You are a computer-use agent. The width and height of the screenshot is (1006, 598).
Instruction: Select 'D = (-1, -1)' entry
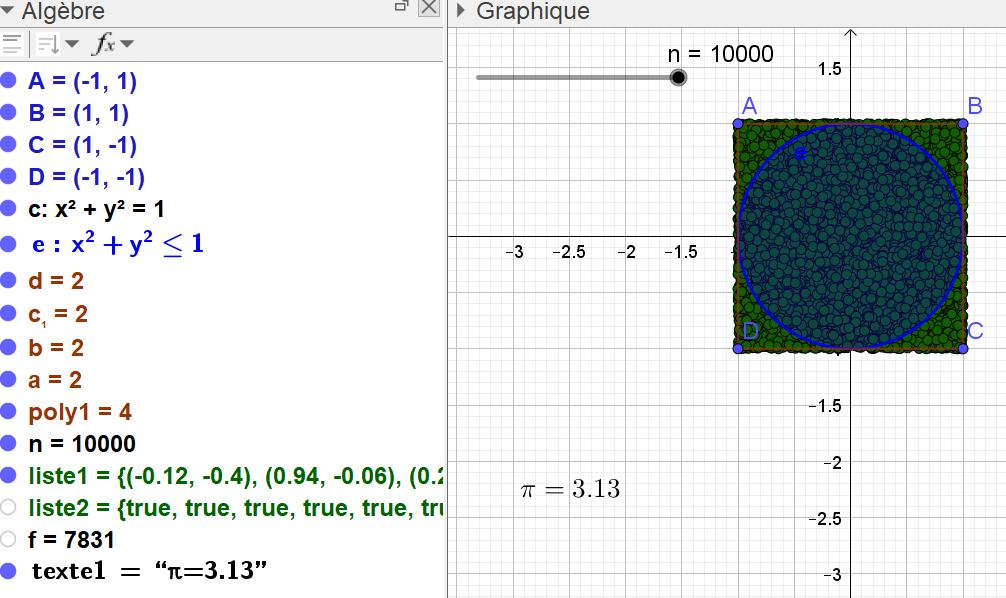[87, 177]
